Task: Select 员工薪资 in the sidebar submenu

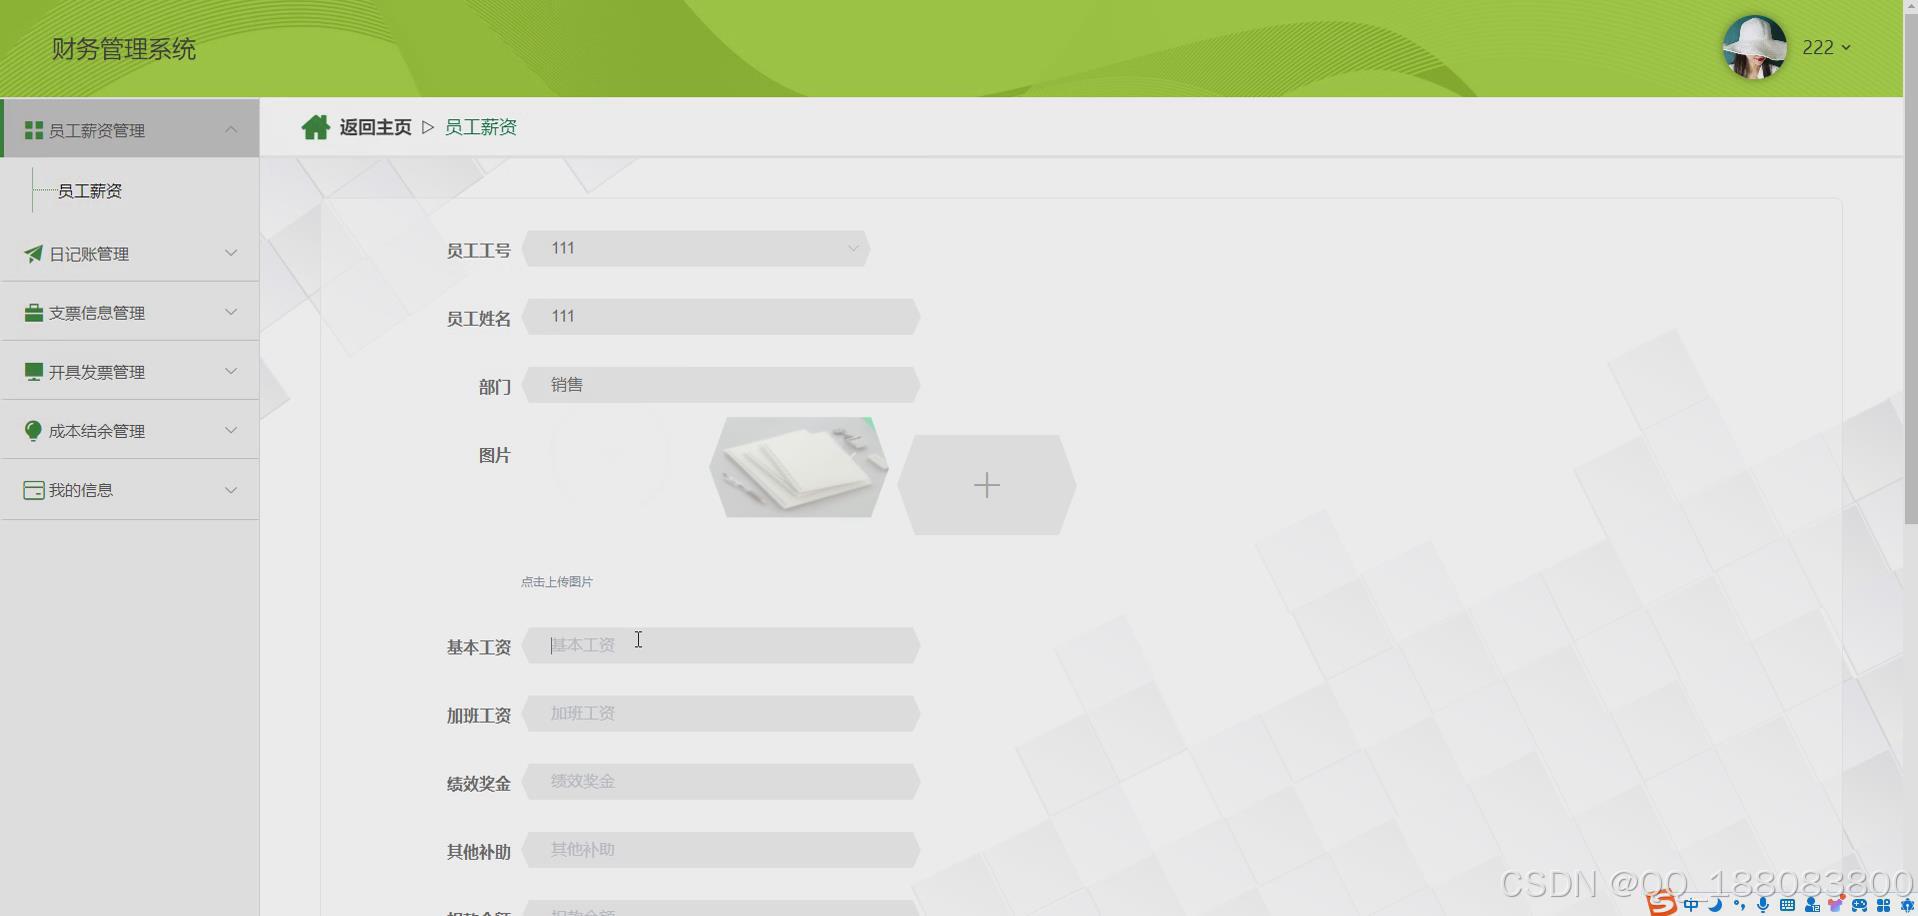Action: pyautogui.click(x=89, y=190)
